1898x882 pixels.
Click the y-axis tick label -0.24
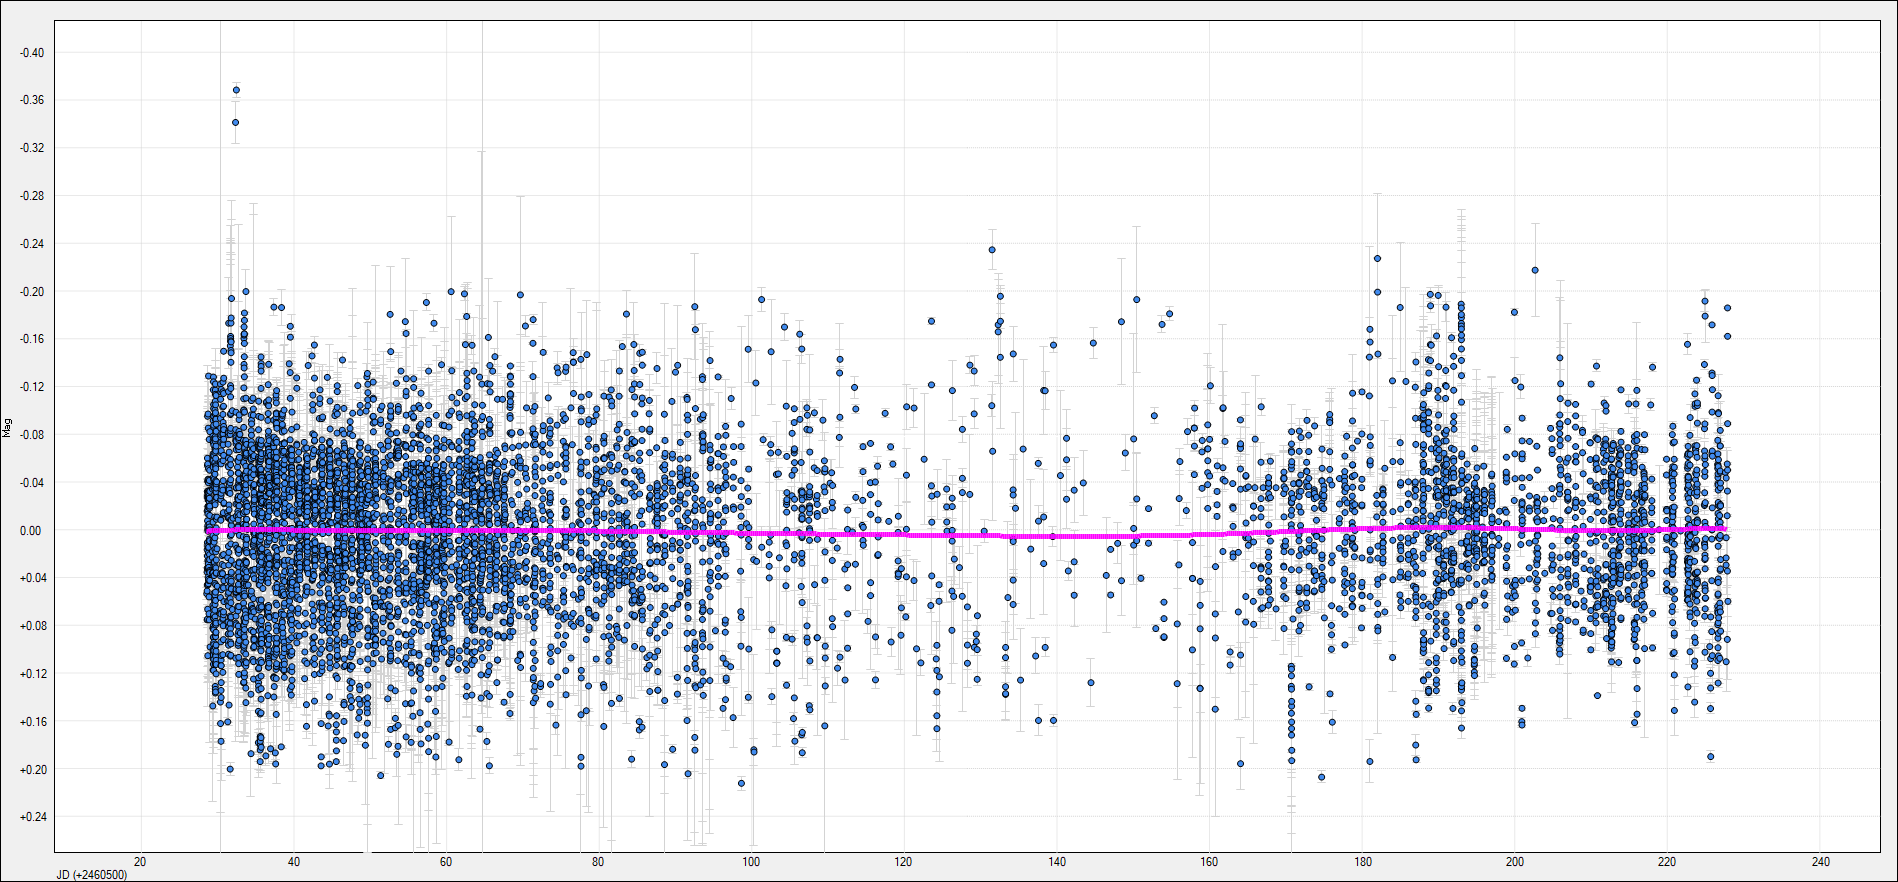pos(33,244)
